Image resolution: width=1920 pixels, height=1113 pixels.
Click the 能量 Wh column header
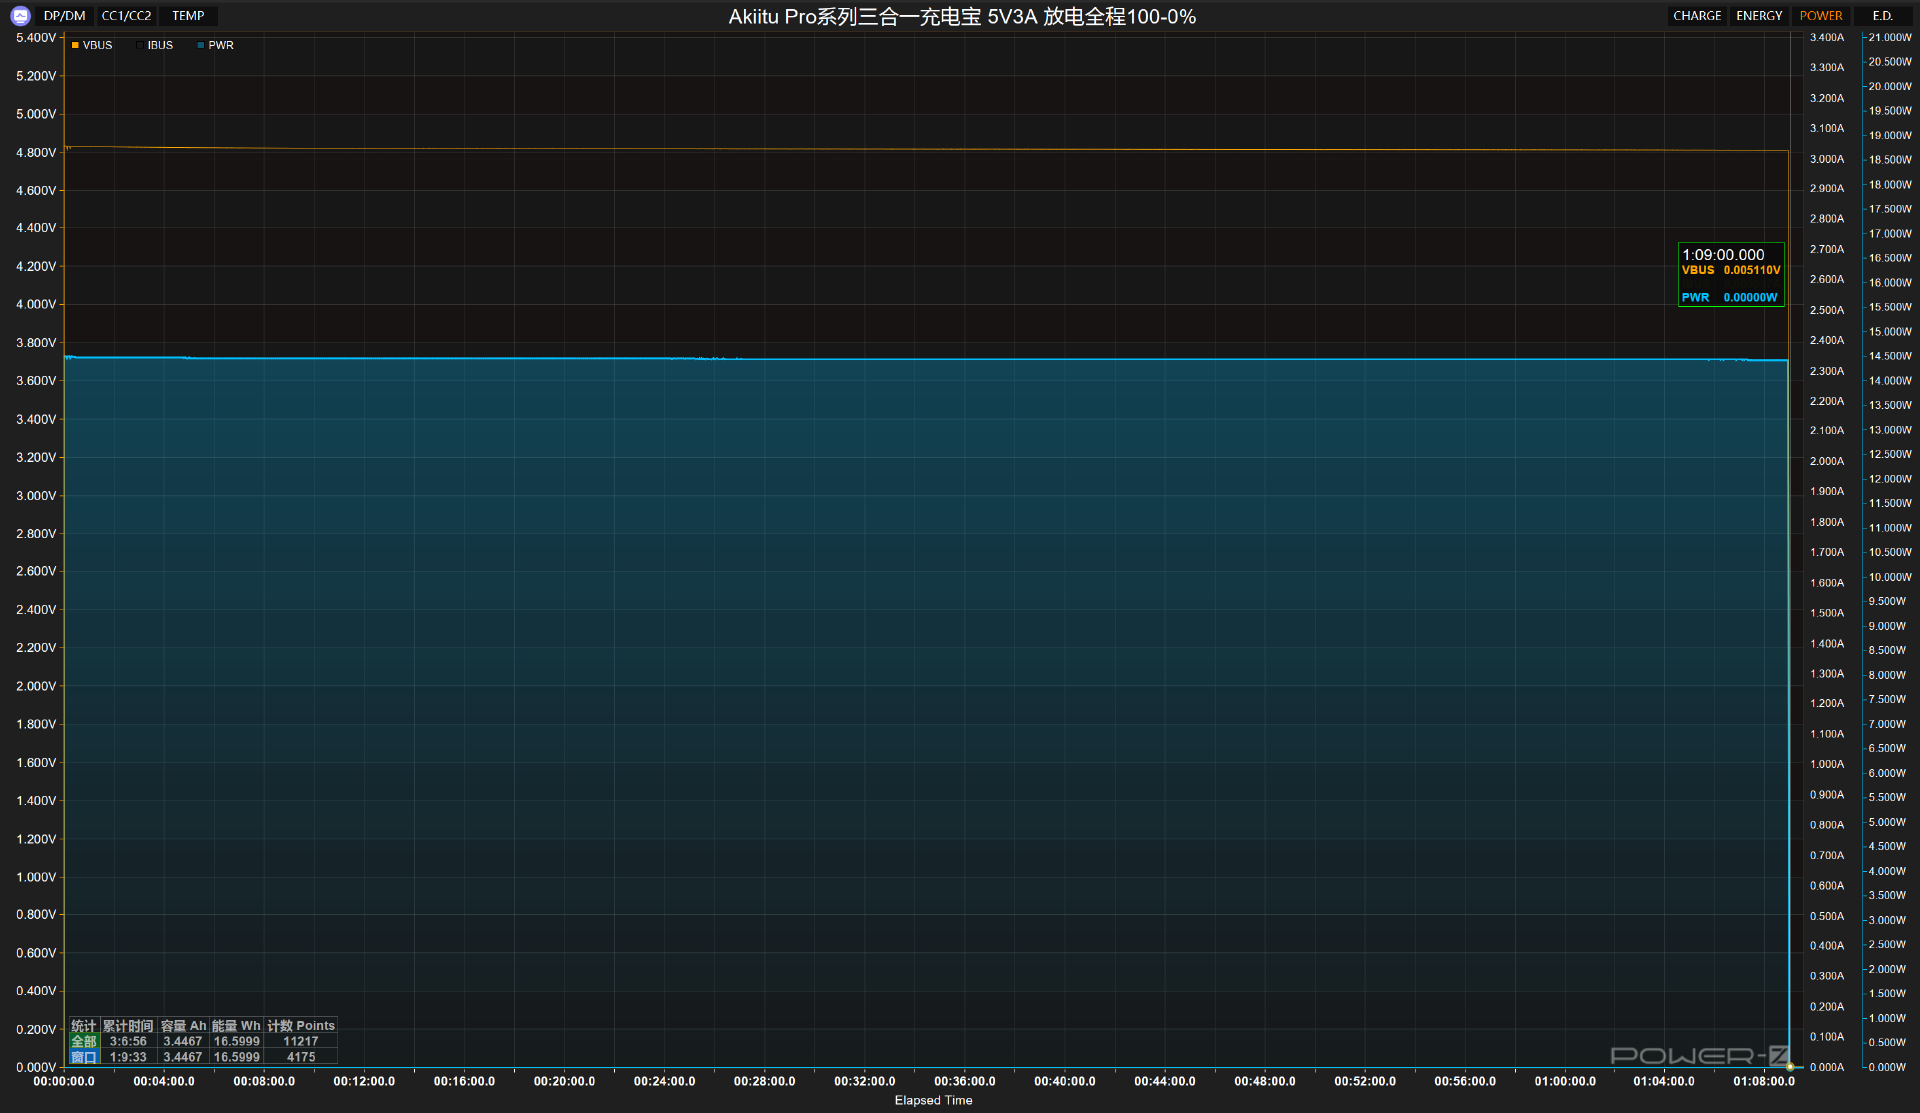click(x=236, y=1026)
